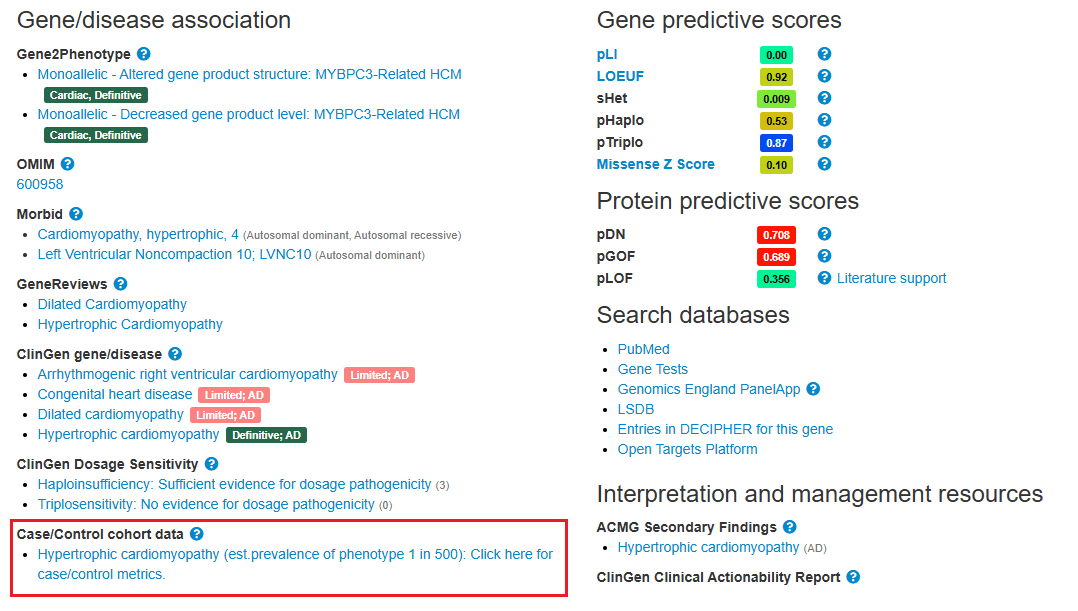
Task: Click the Missense Z Score label link
Action: [x=655, y=164]
